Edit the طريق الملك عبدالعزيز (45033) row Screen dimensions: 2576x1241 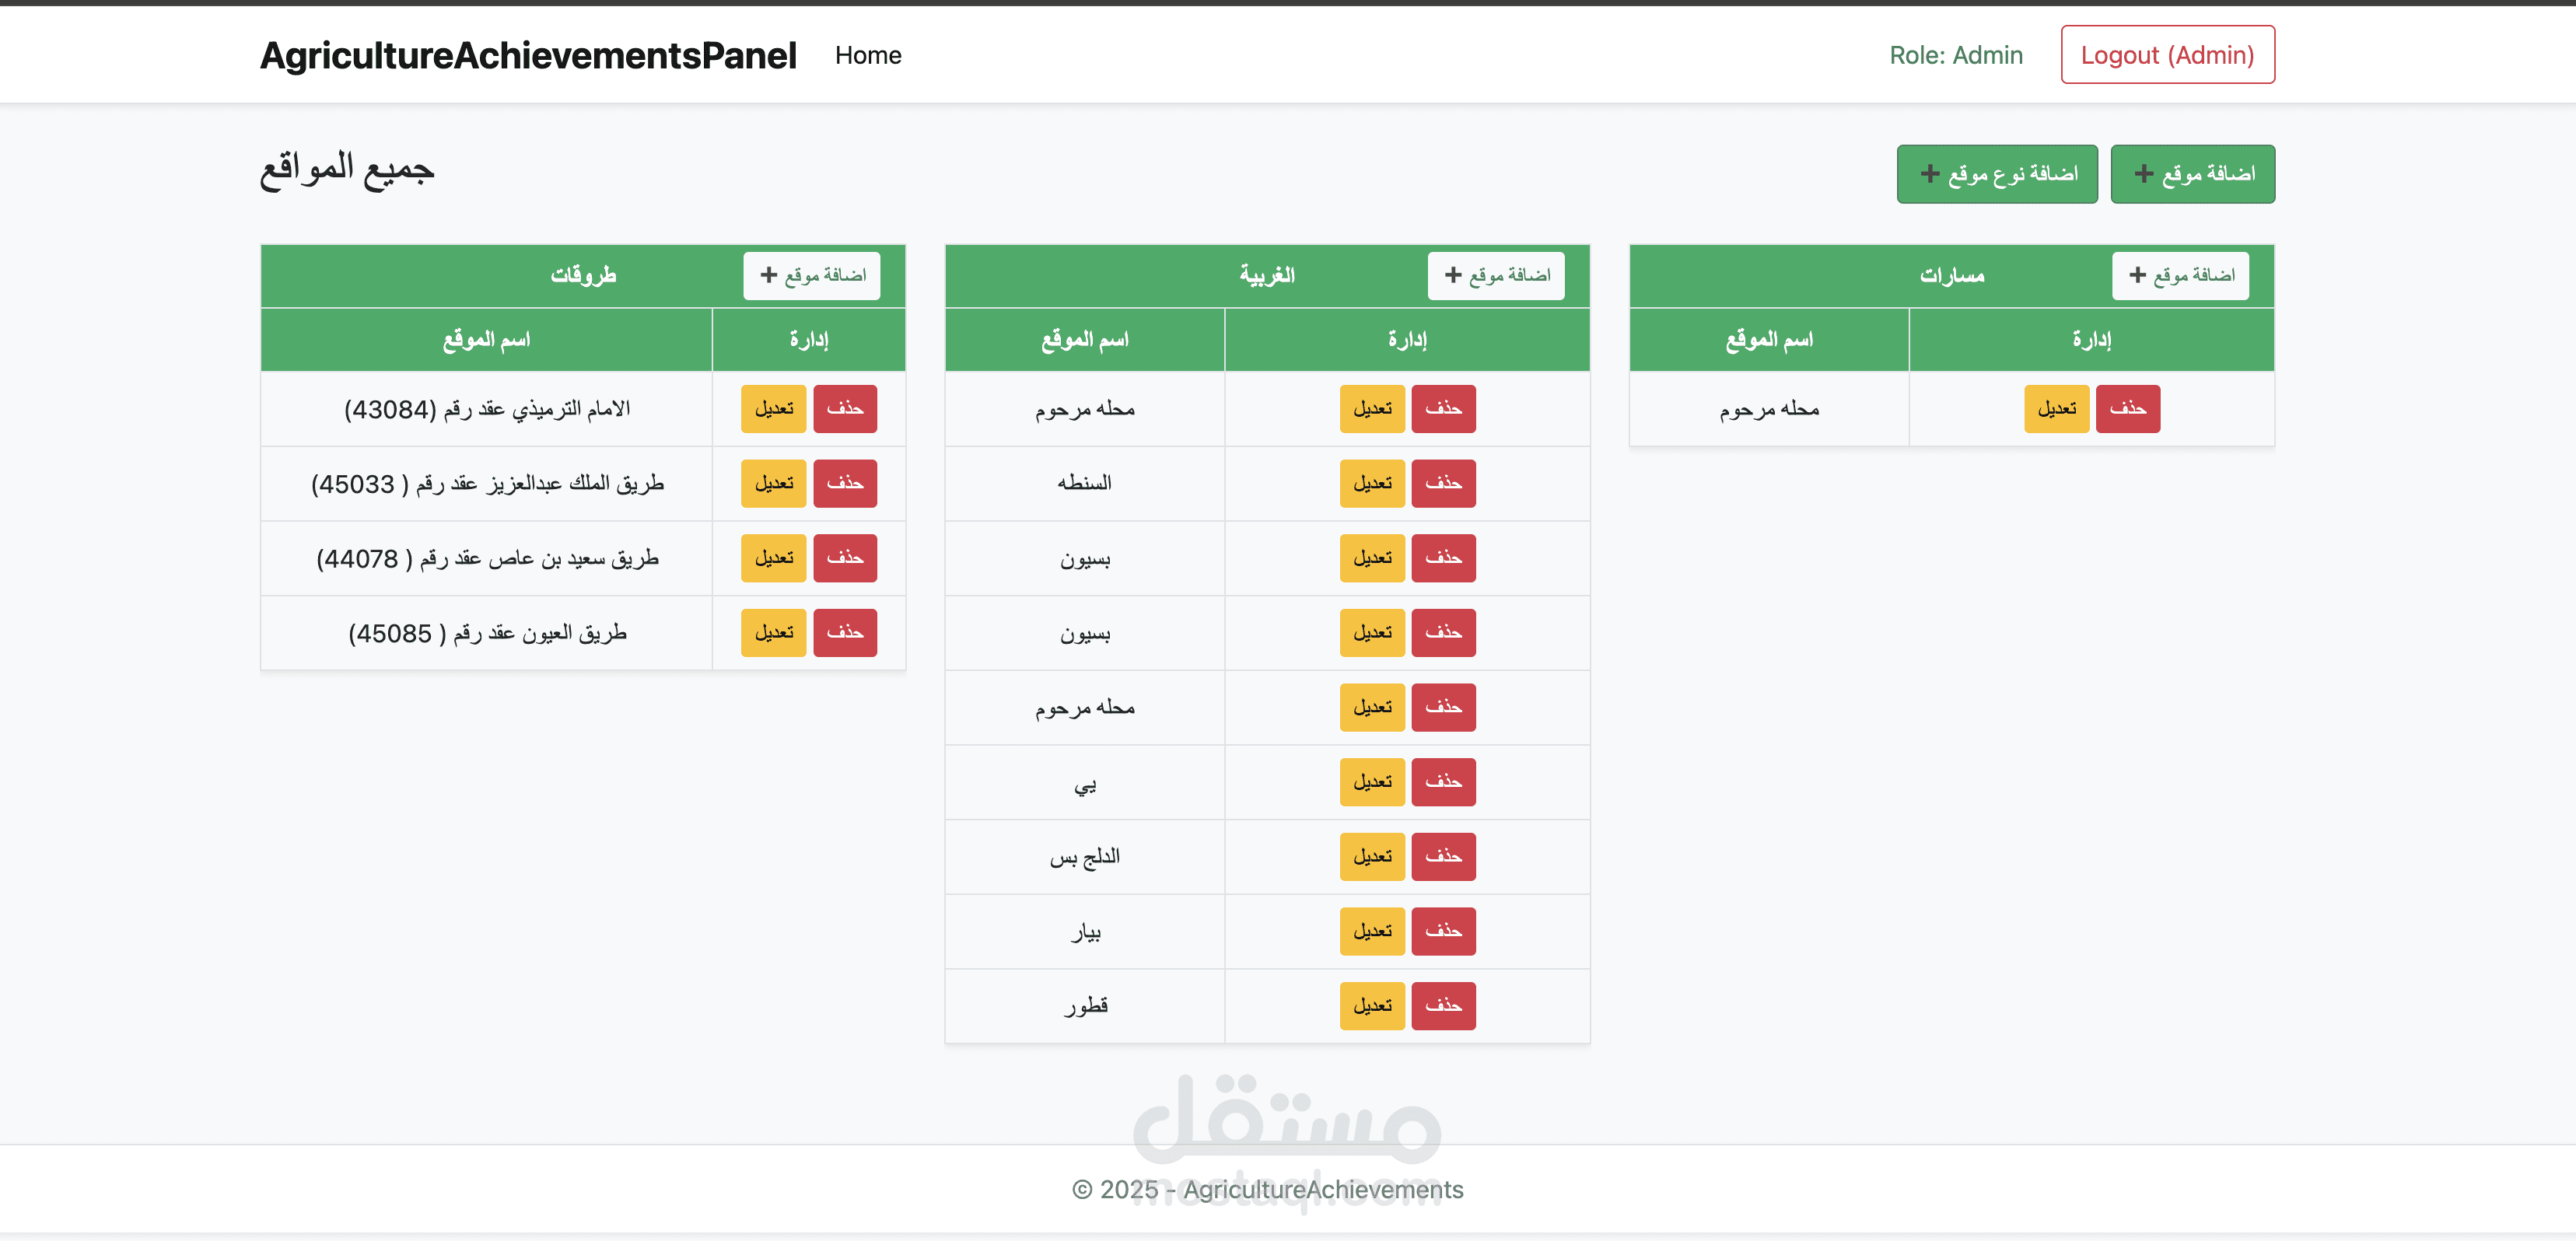click(x=773, y=483)
